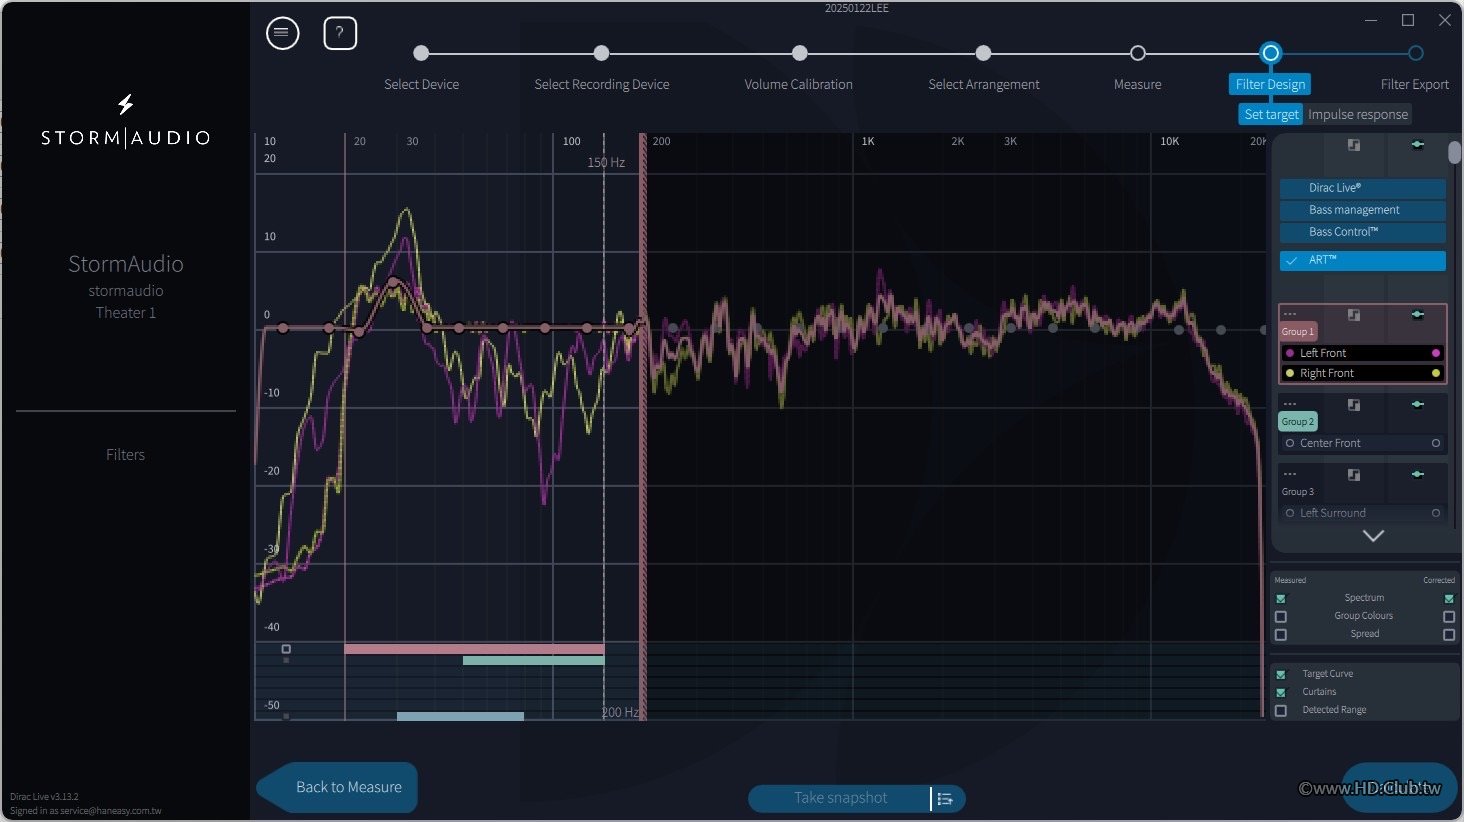This screenshot has width=1464, height=822.
Task: Click the Group 1 slider adjust icon
Action: tap(1417, 314)
